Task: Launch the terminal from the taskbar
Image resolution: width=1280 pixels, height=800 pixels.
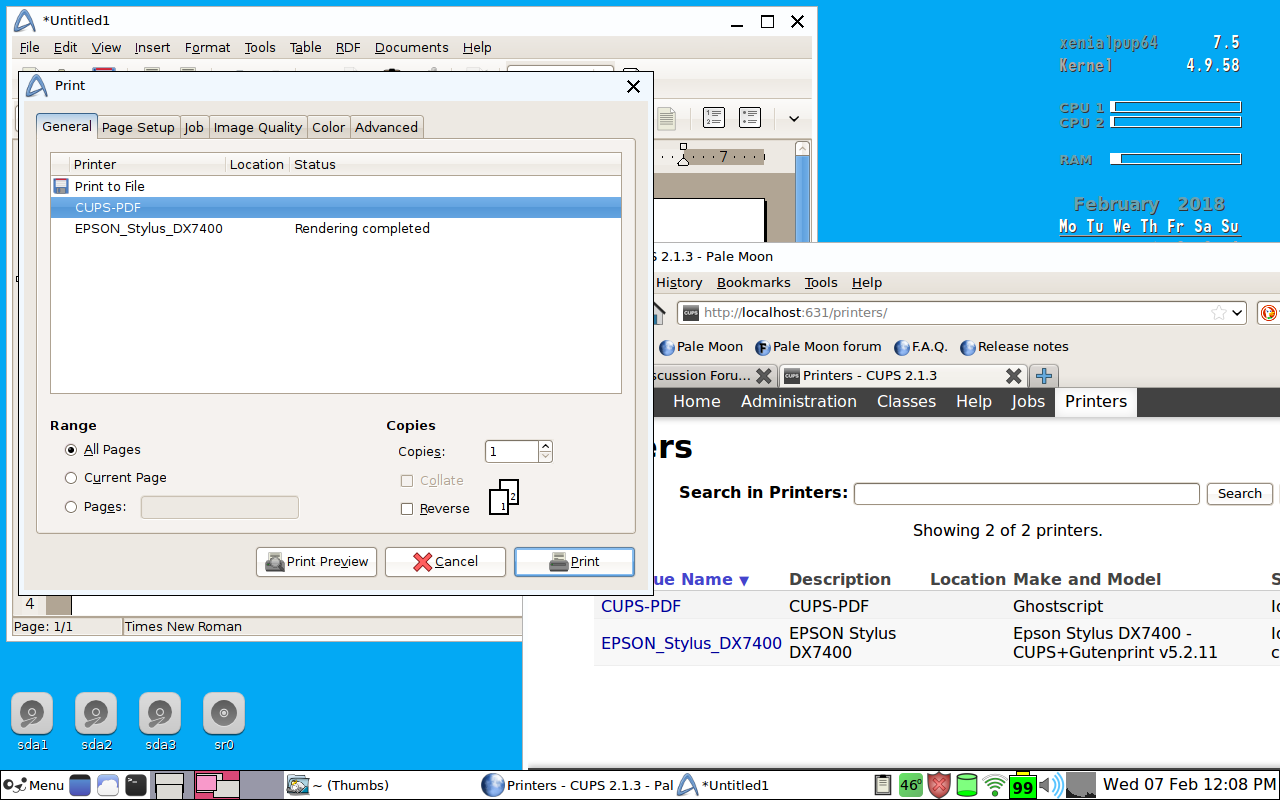Action: pyautogui.click(x=136, y=785)
